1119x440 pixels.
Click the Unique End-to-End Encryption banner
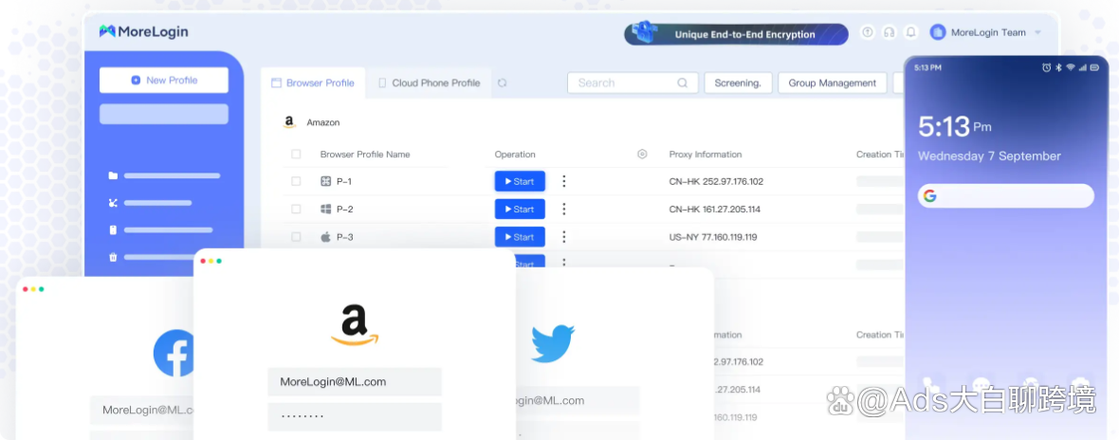coord(736,34)
